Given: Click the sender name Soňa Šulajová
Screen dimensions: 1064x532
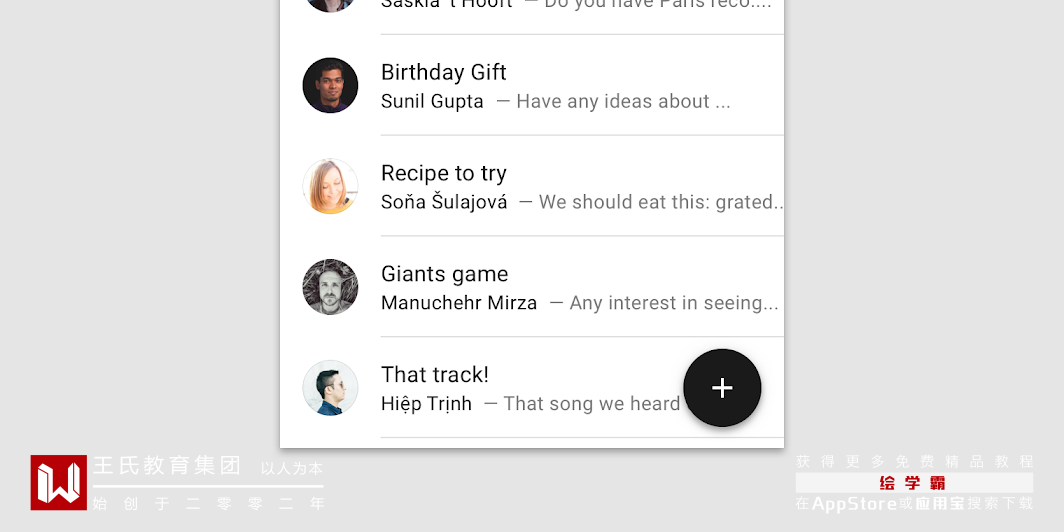Looking at the screenshot, I should pos(444,203).
